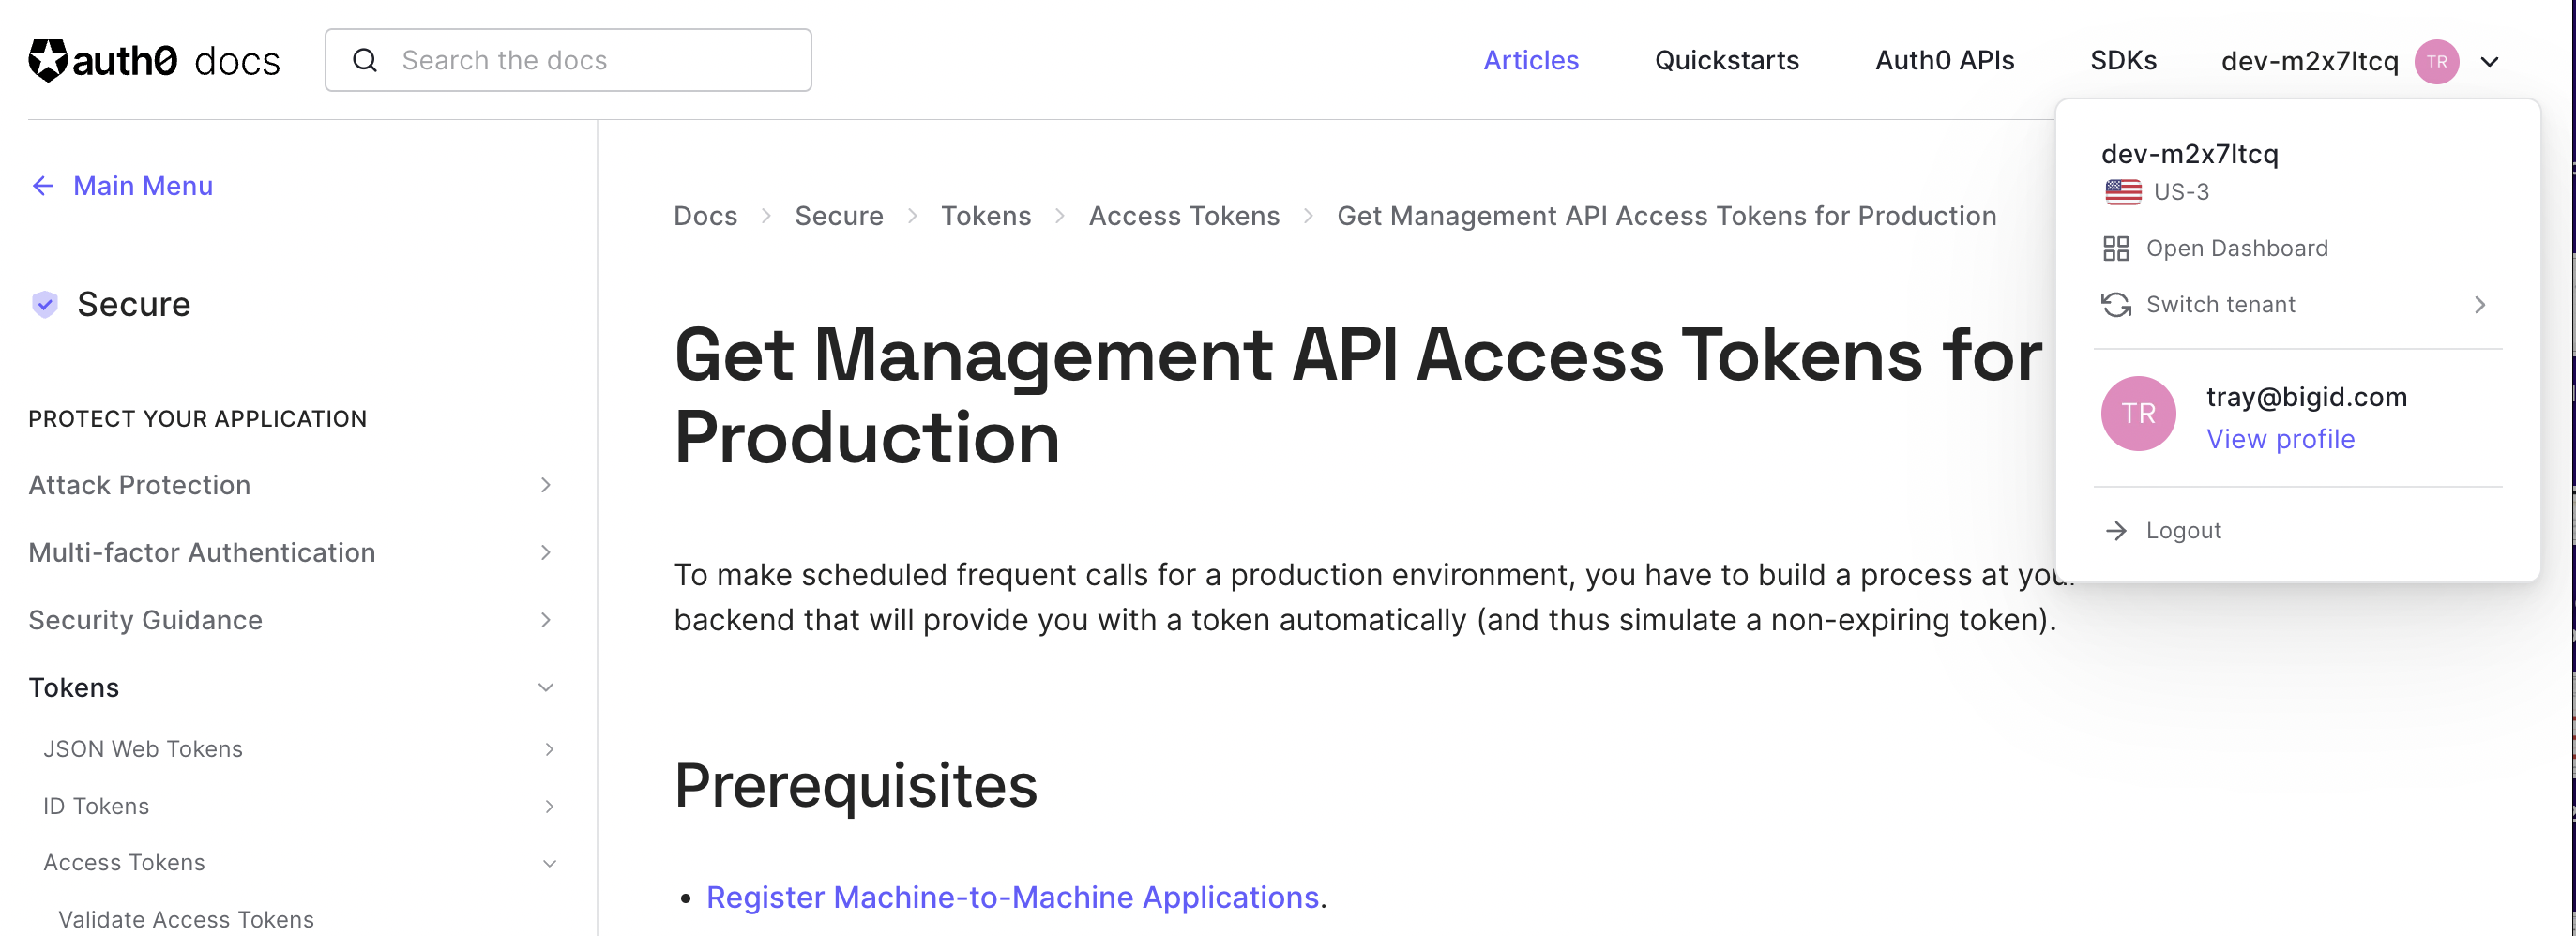Click the Switch tenant refresh icon

pos(2115,305)
